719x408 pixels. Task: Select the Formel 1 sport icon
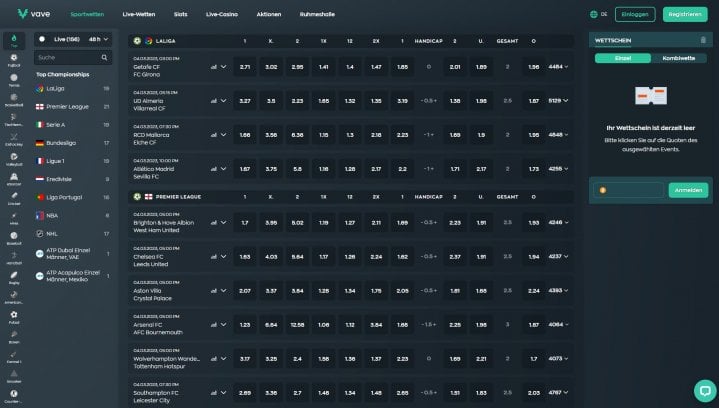pos(14,356)
